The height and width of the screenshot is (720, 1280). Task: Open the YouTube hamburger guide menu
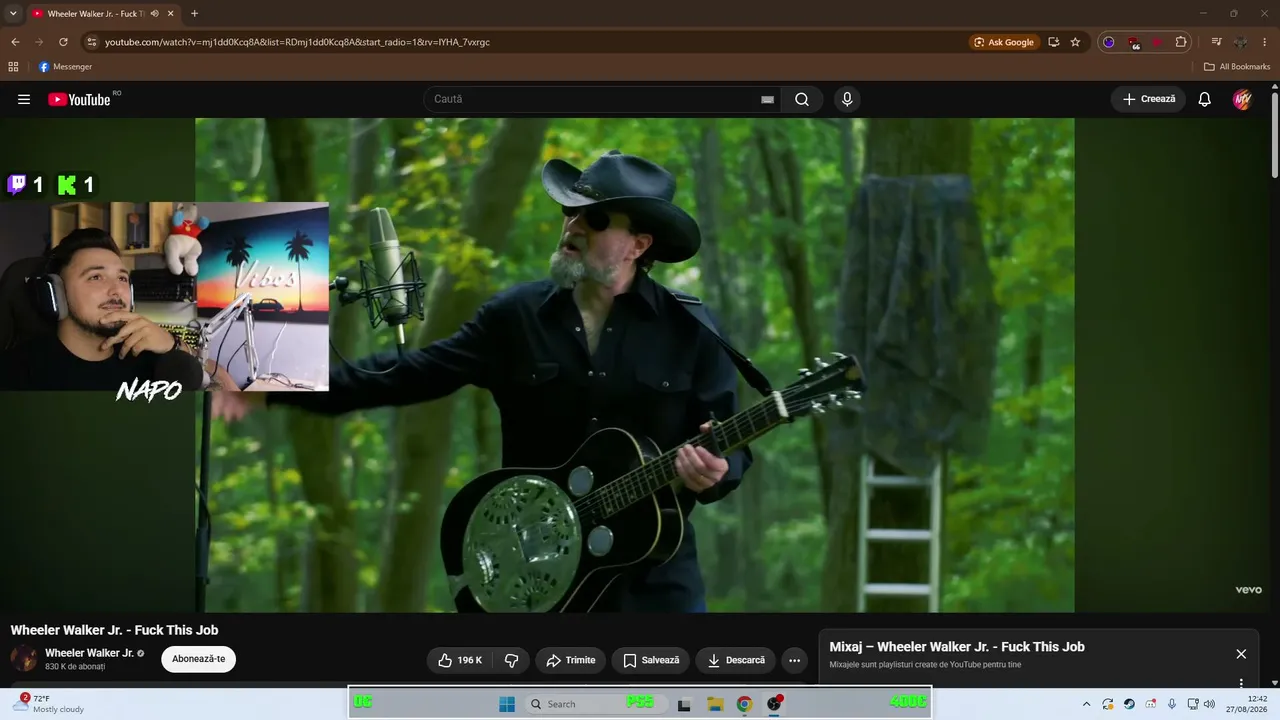[x=24, y=99]
